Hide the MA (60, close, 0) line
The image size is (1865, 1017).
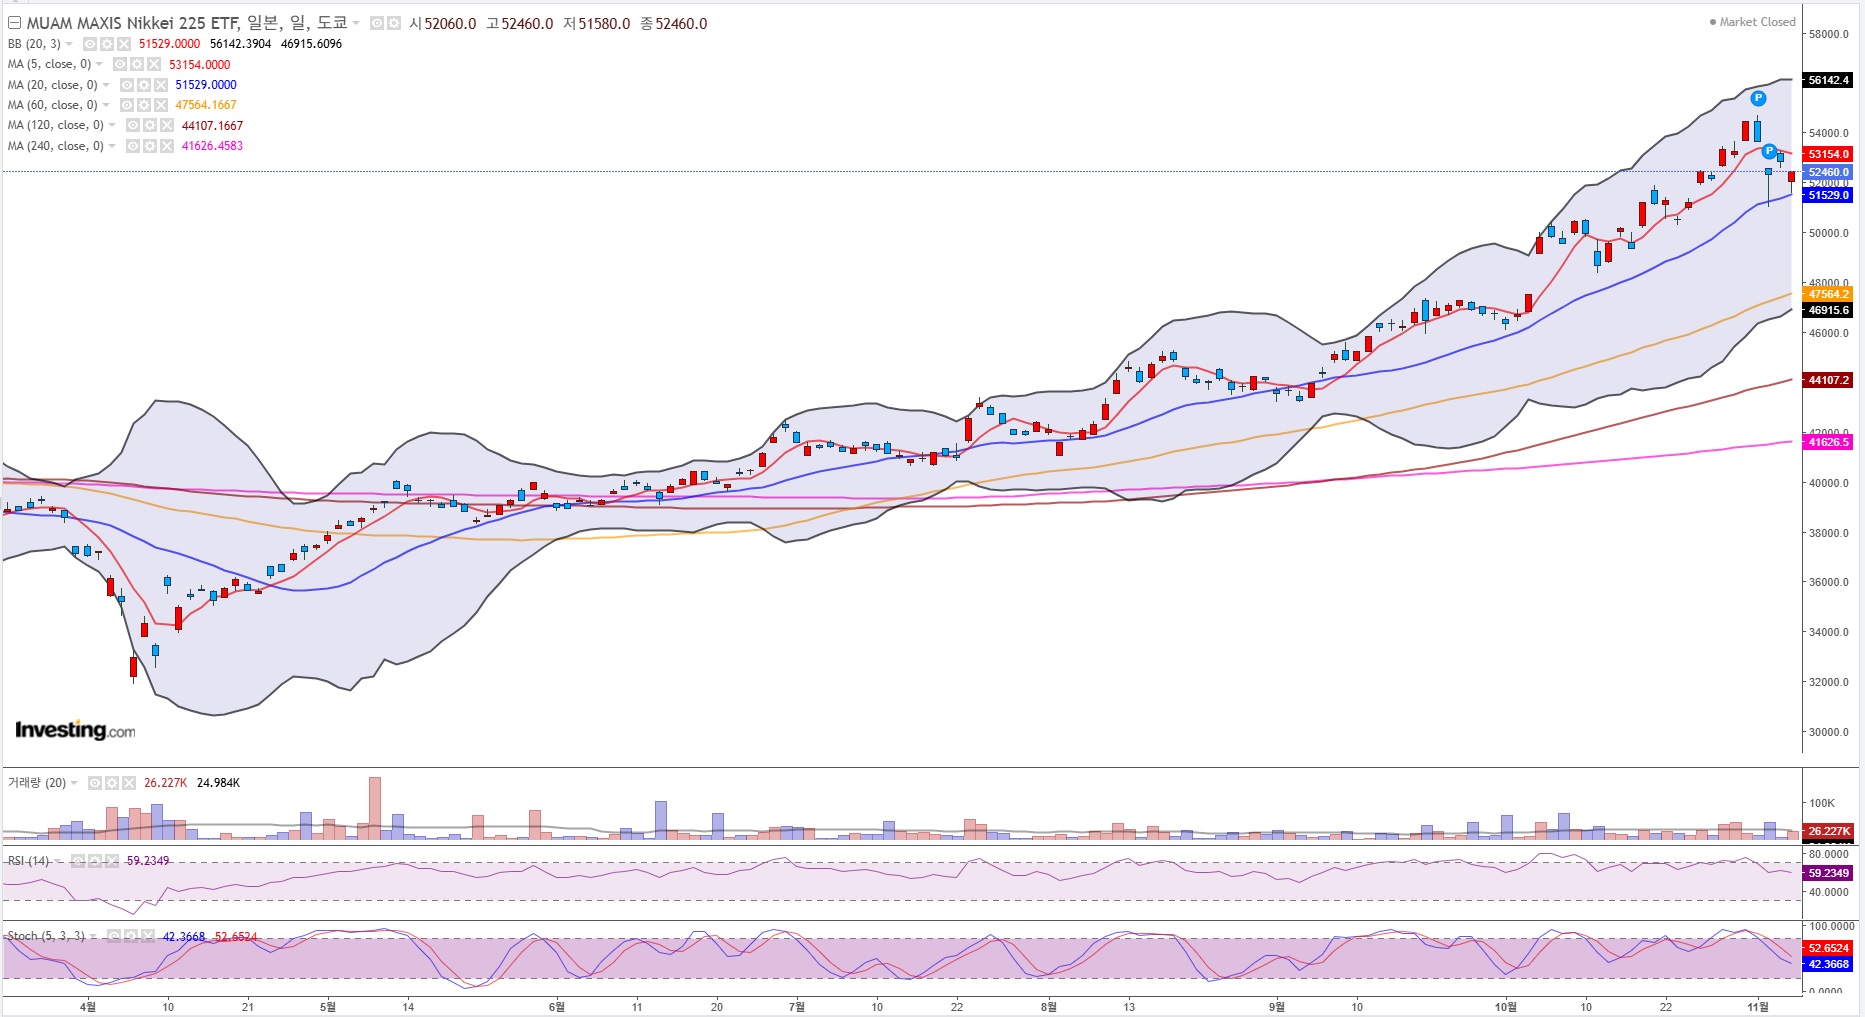[127, 105]
